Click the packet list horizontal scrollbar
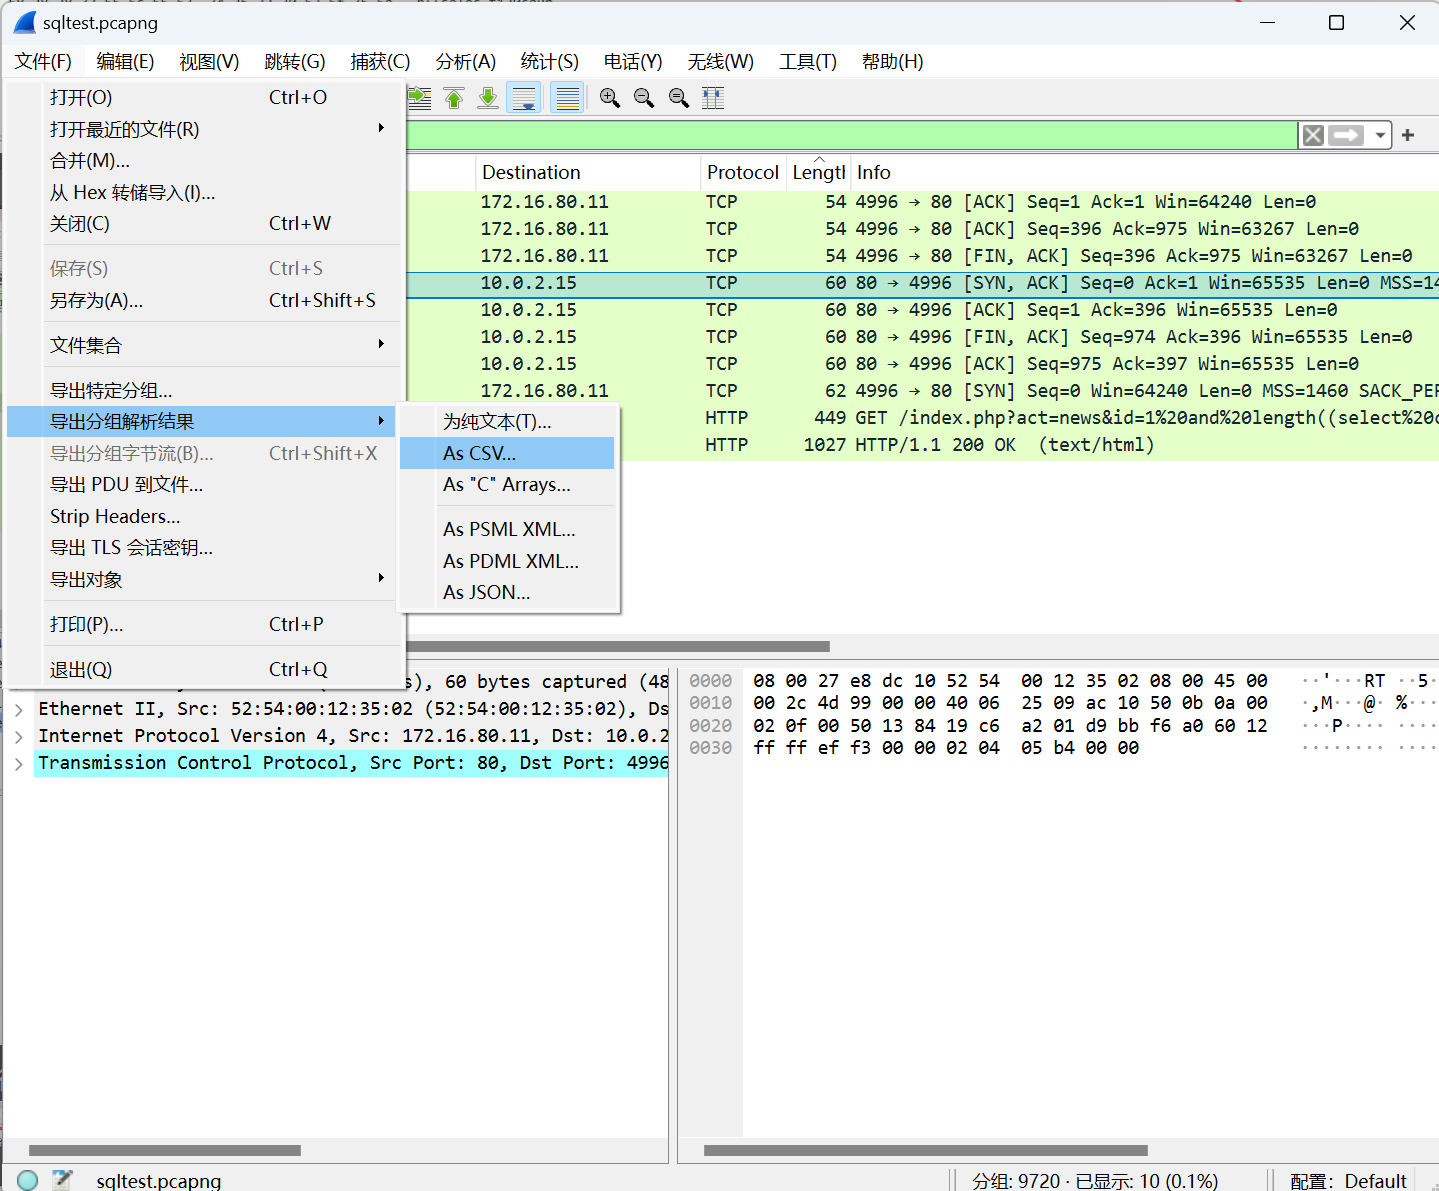Screen dimensions: 1439x1191 point(618,646)
